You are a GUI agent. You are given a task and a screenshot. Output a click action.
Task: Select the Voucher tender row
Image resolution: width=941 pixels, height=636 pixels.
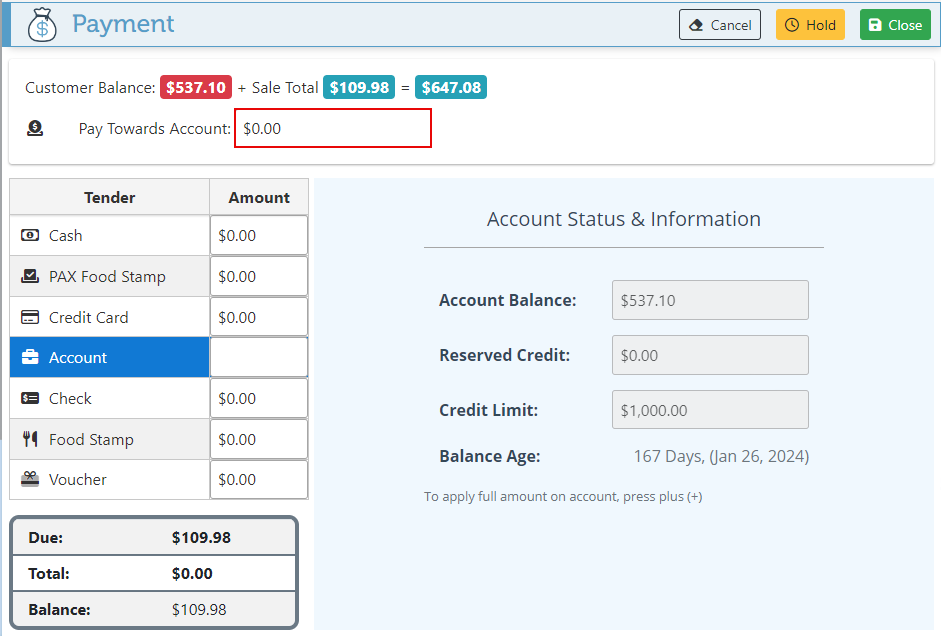[x=110, y=480]
